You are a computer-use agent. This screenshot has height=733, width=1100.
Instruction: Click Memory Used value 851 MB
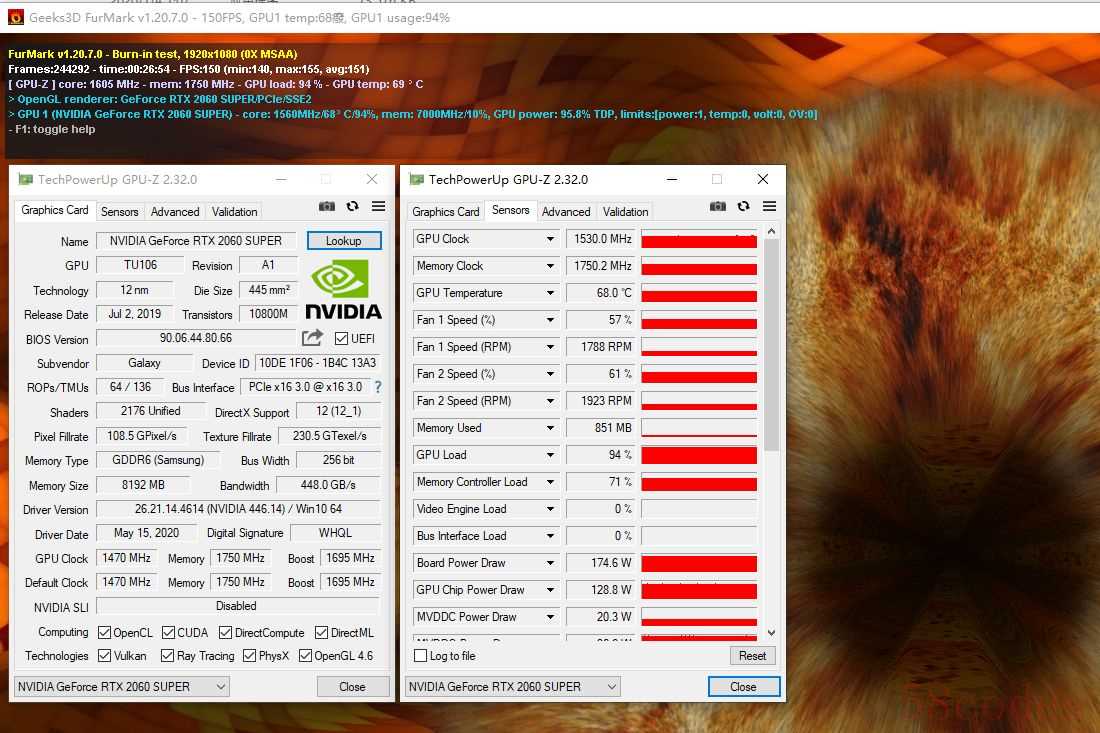point(601,428)
